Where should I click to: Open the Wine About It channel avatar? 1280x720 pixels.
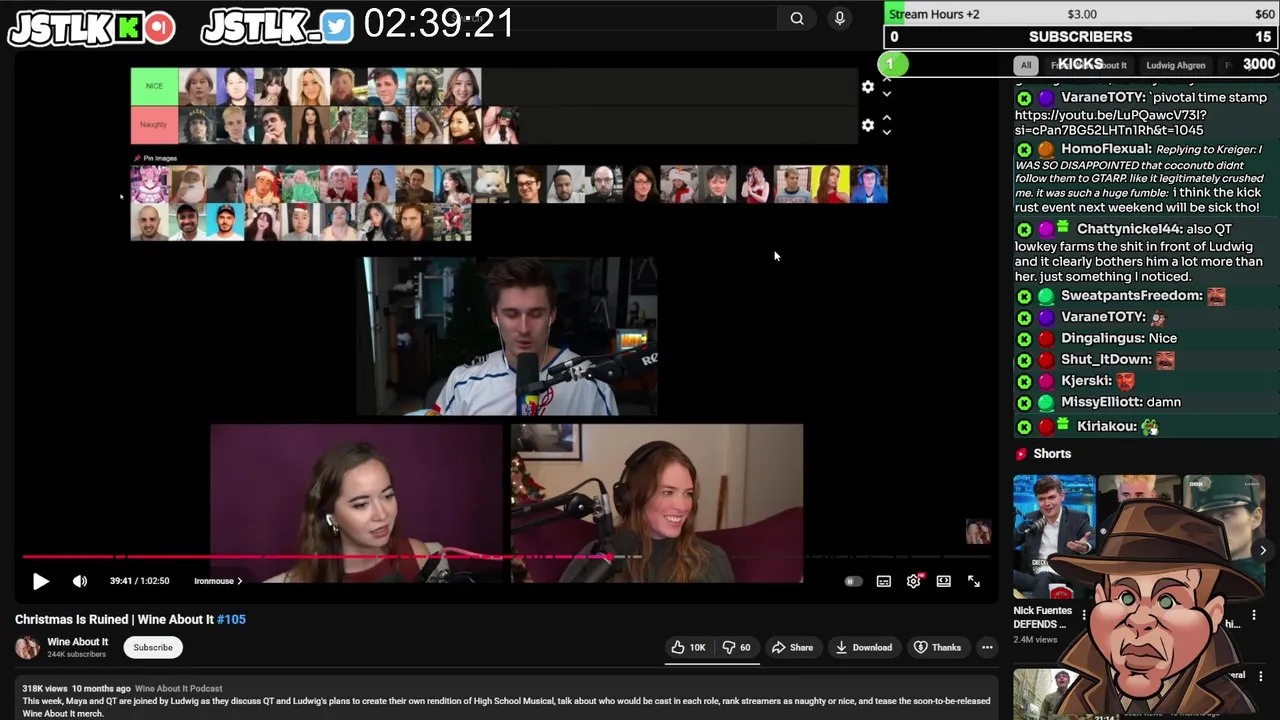[x=27, y=647]
